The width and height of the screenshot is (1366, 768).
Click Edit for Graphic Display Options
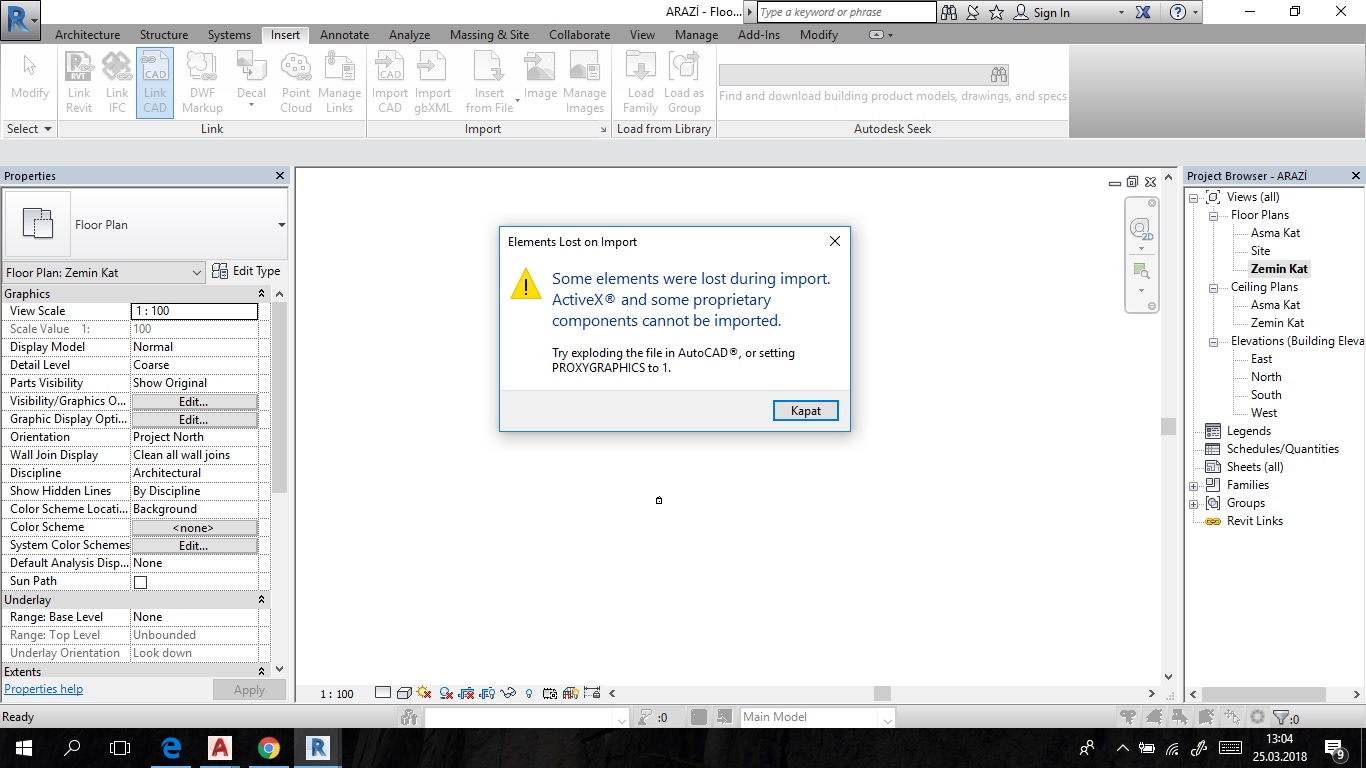click(194, 419)
